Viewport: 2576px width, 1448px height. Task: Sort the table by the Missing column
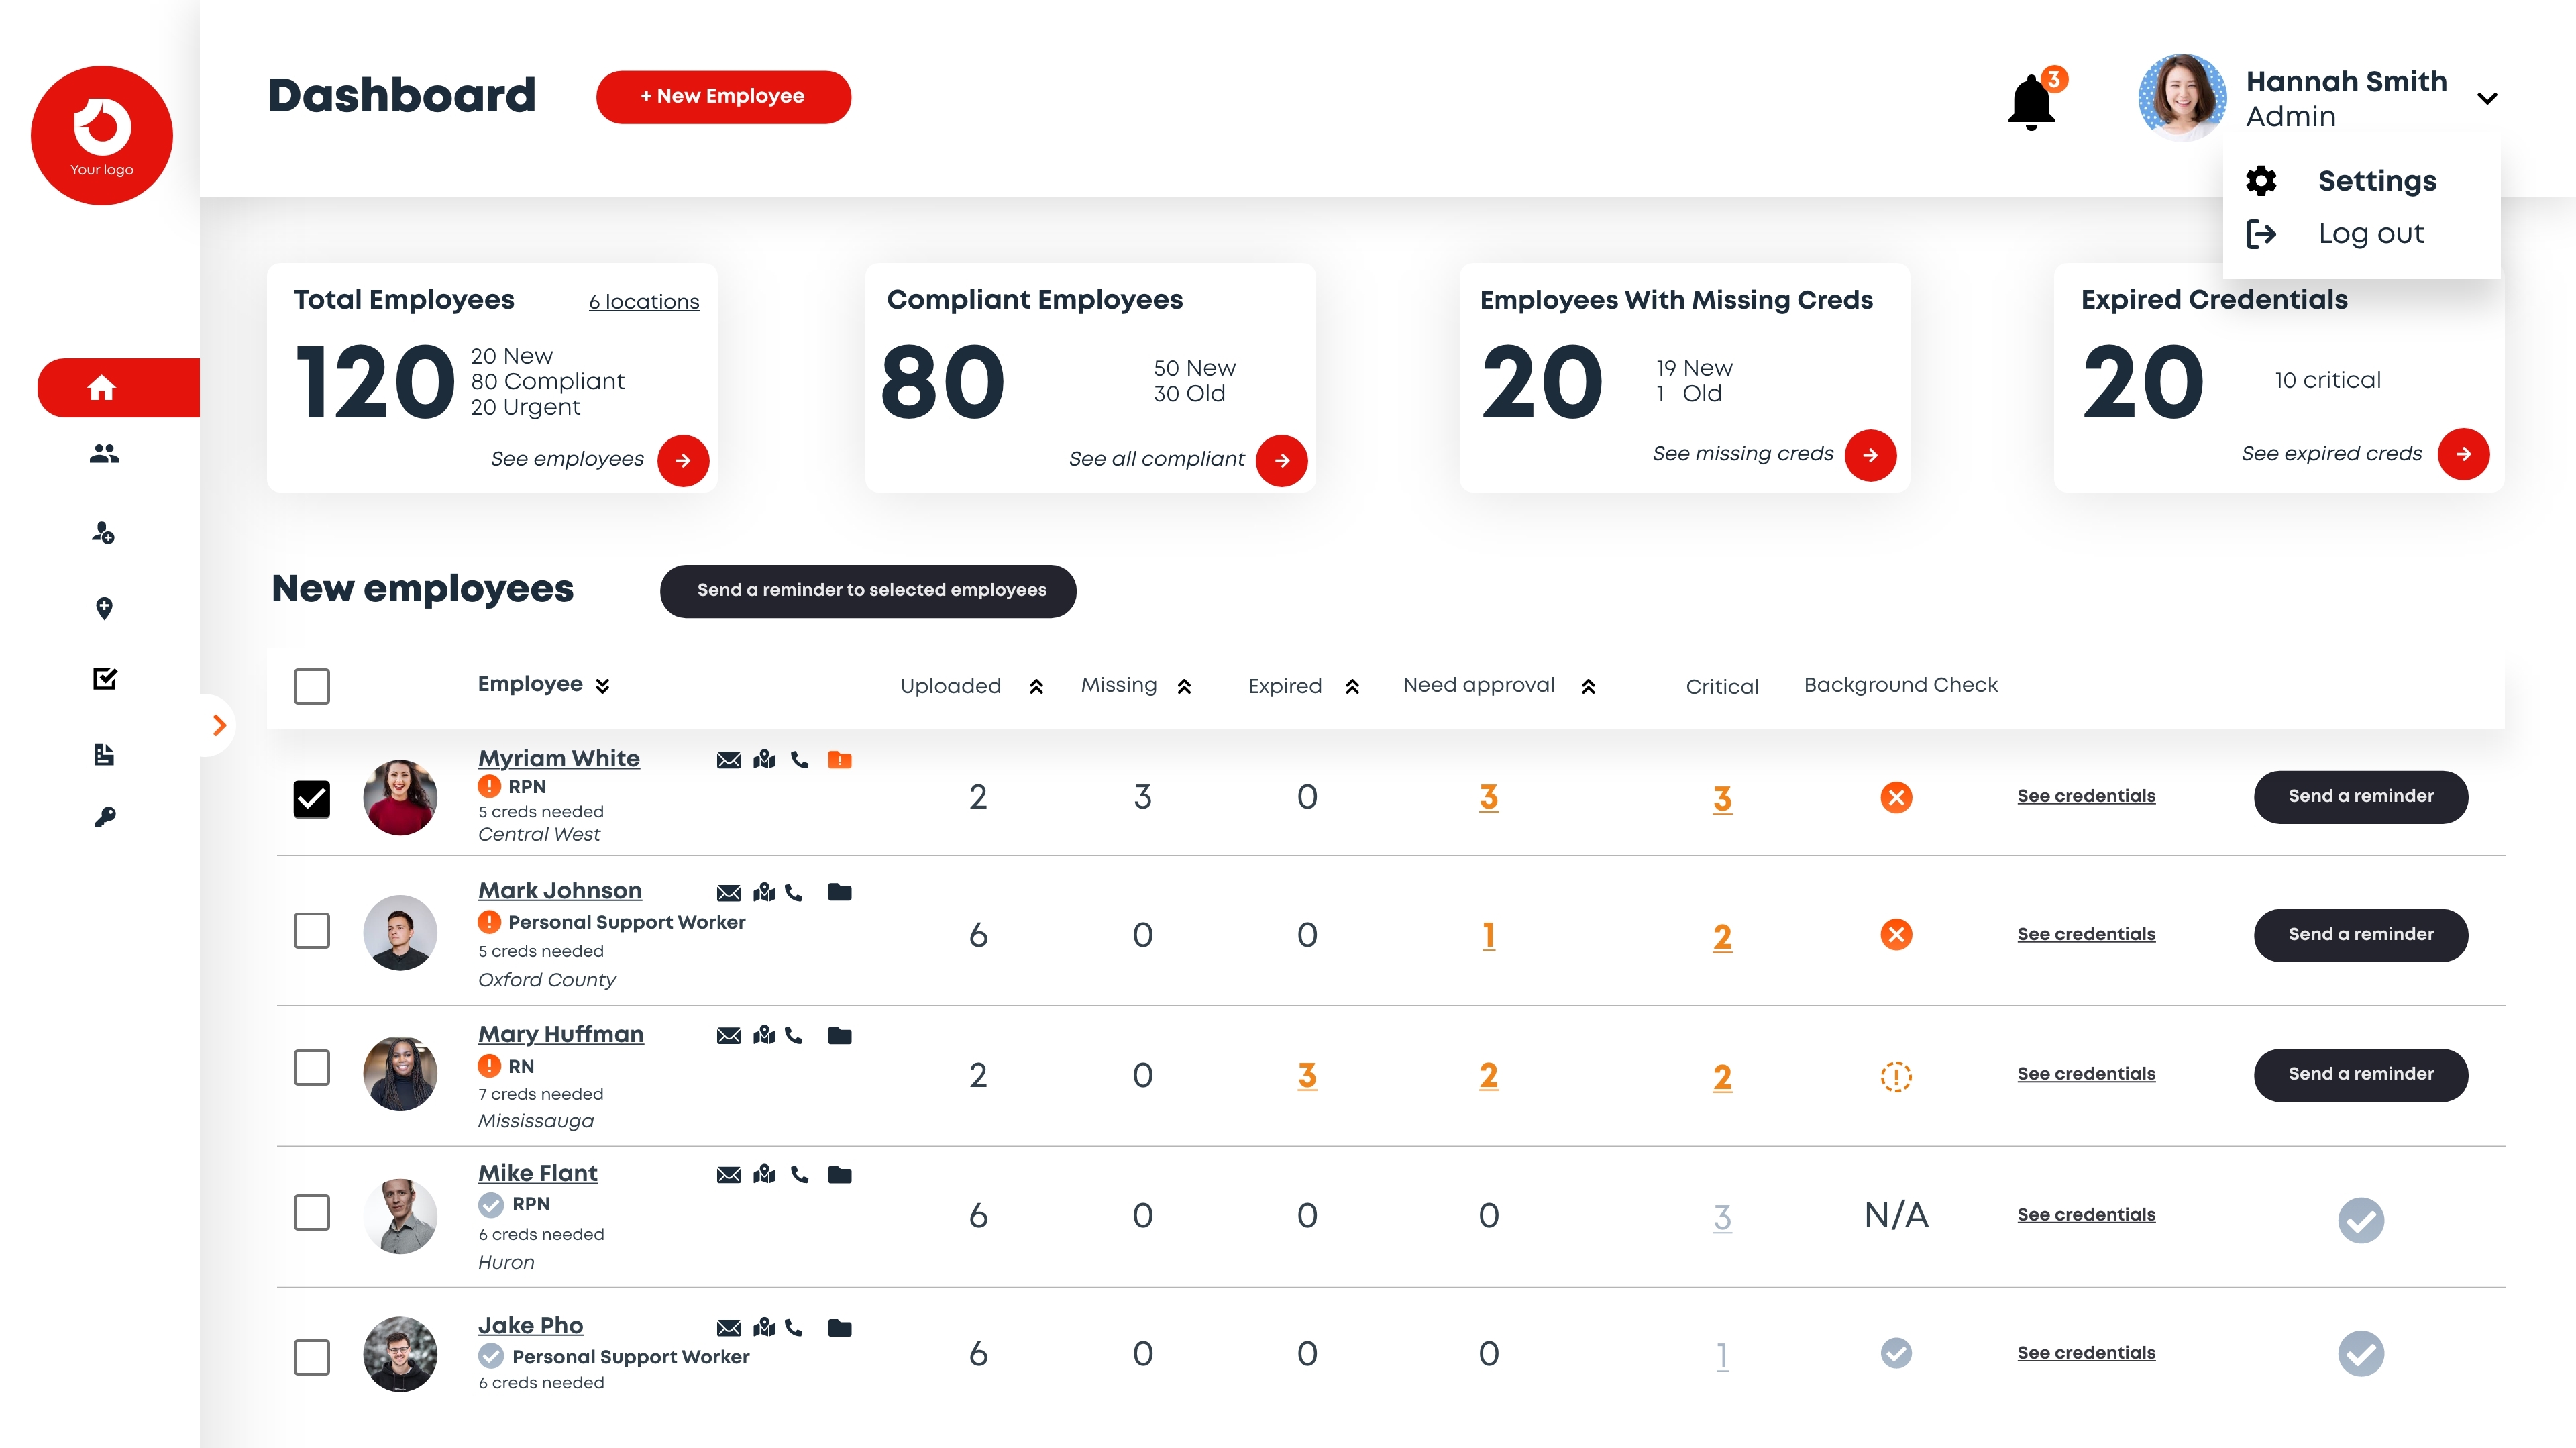(1184, 686)
